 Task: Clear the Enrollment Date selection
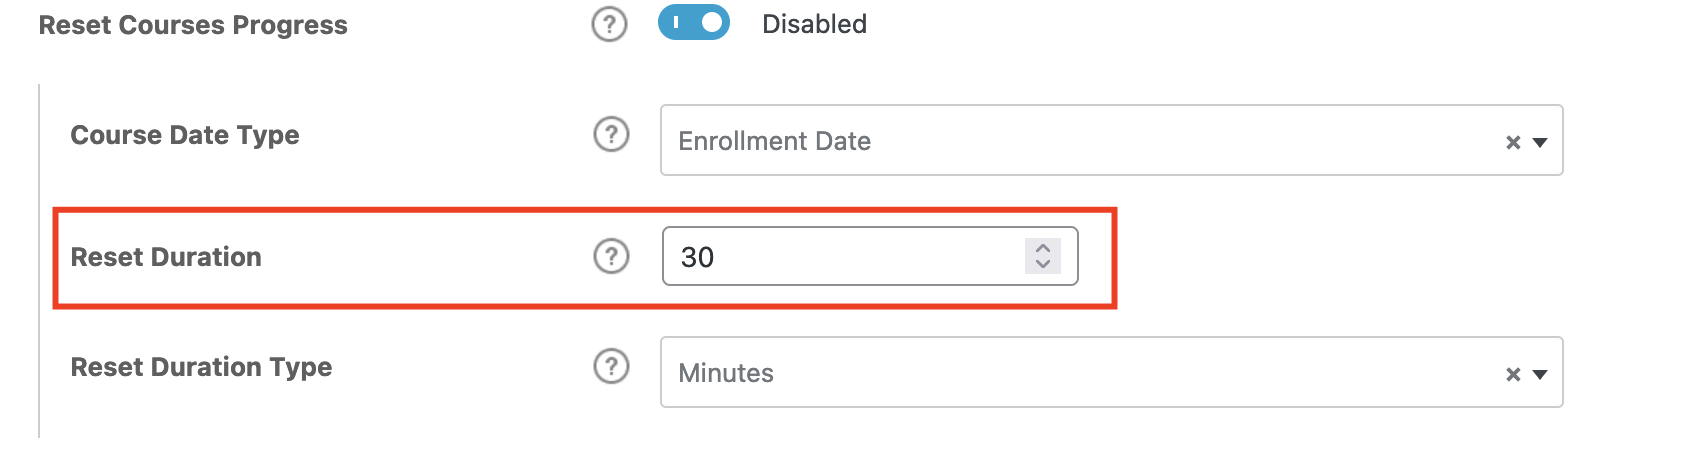pyautogui.click(x=1513, y=142)
